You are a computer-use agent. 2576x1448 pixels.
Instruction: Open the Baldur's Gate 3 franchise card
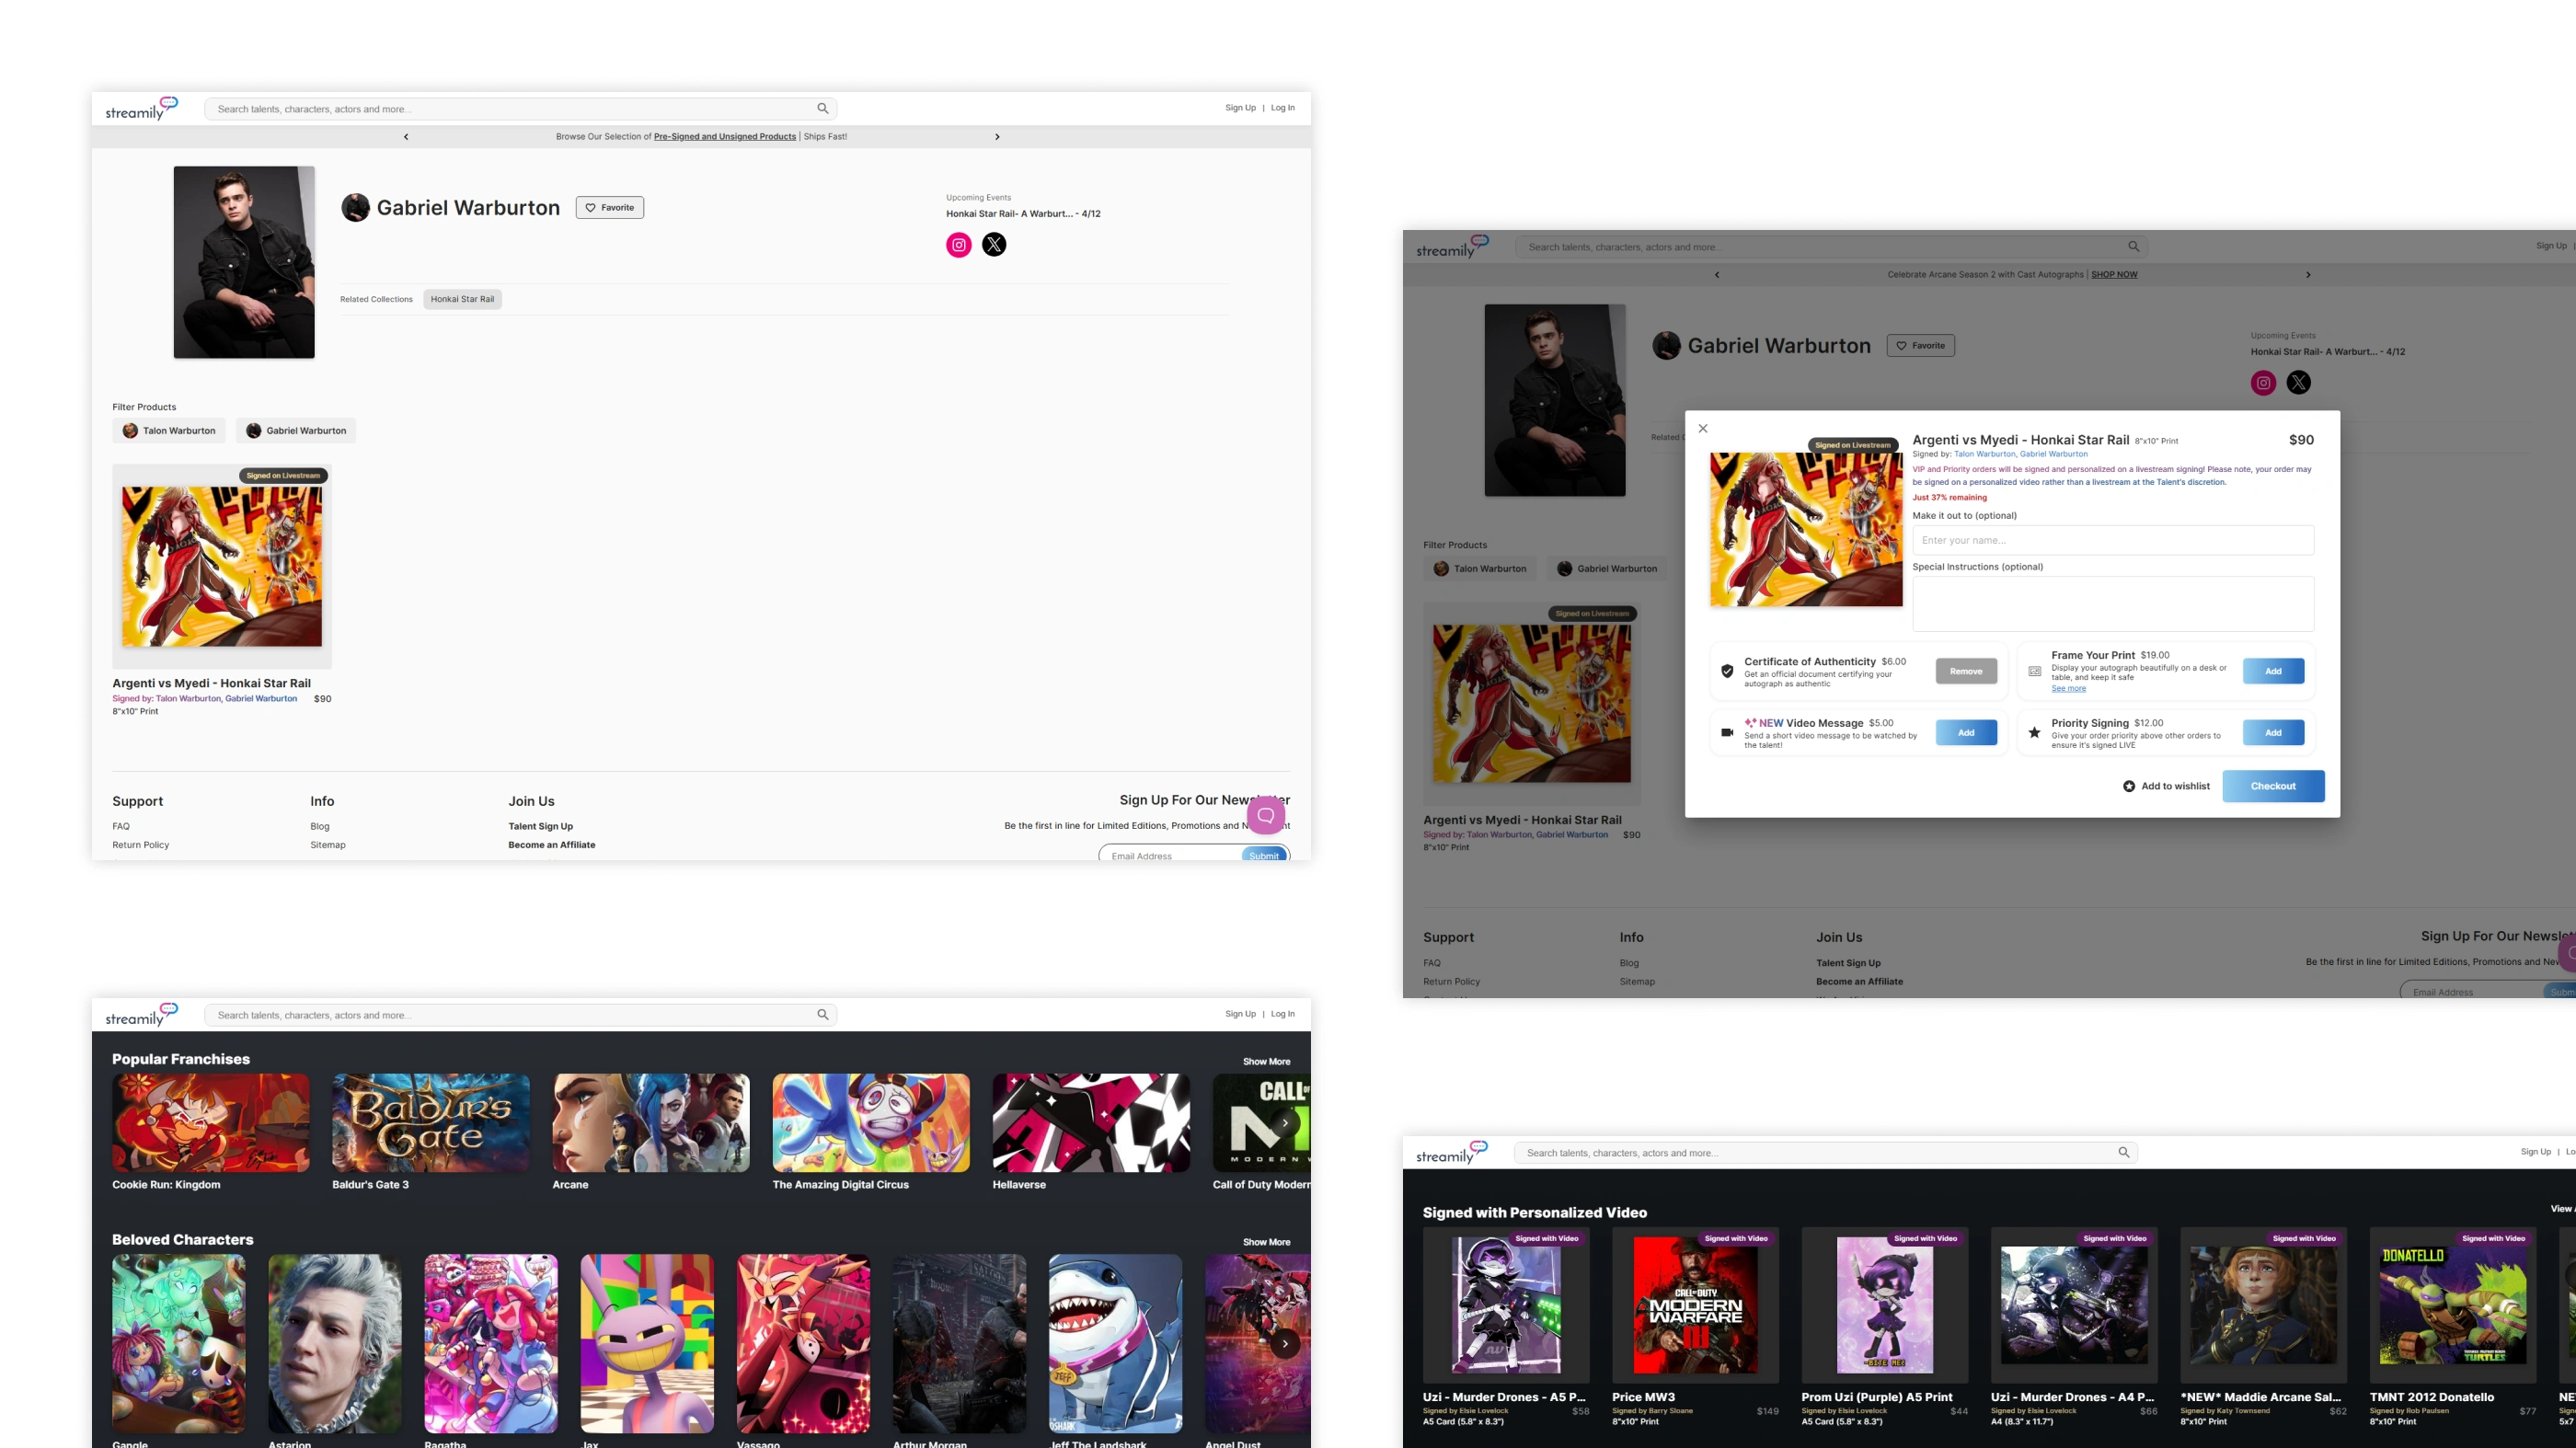click(x=431, y=1123)
